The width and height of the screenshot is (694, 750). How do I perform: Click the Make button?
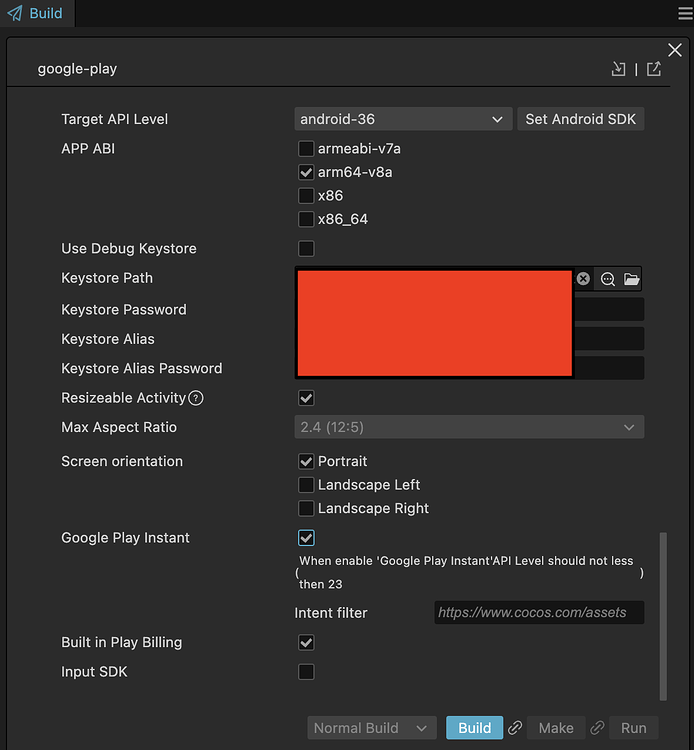556,728
